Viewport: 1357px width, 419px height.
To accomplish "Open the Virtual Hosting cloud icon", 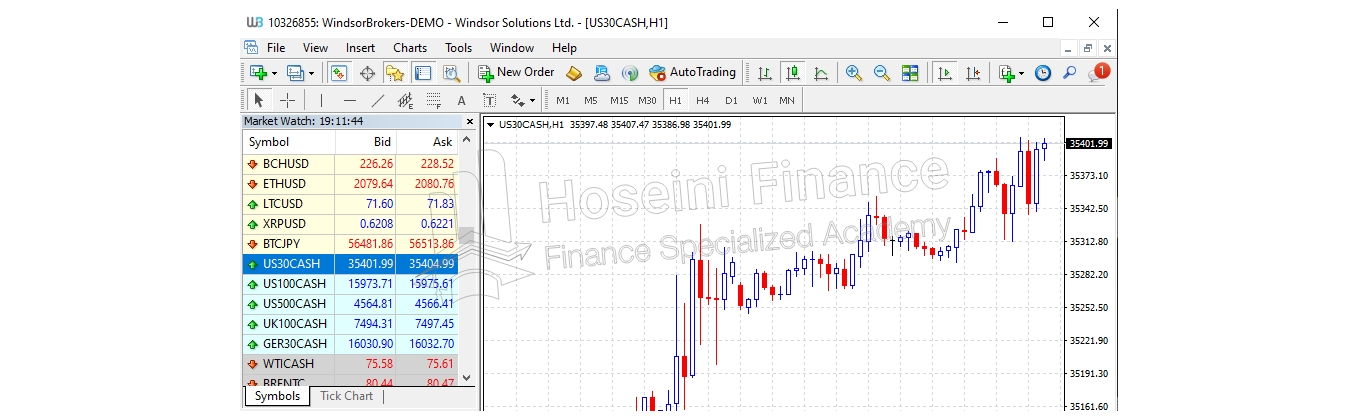I will point(602,73).
